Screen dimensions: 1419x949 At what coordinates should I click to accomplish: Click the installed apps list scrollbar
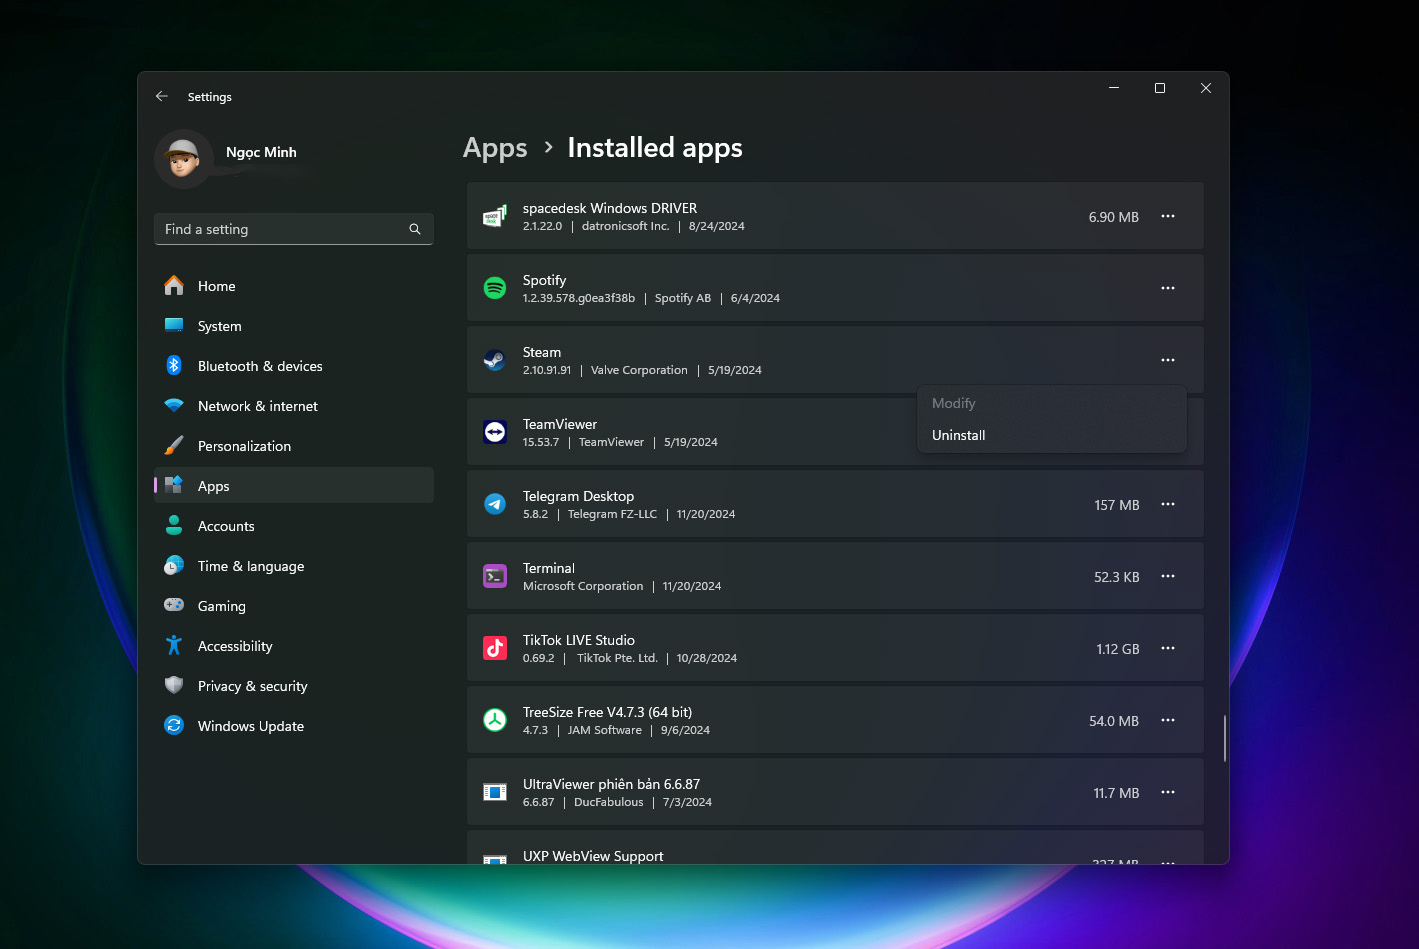coord(1224,738)
